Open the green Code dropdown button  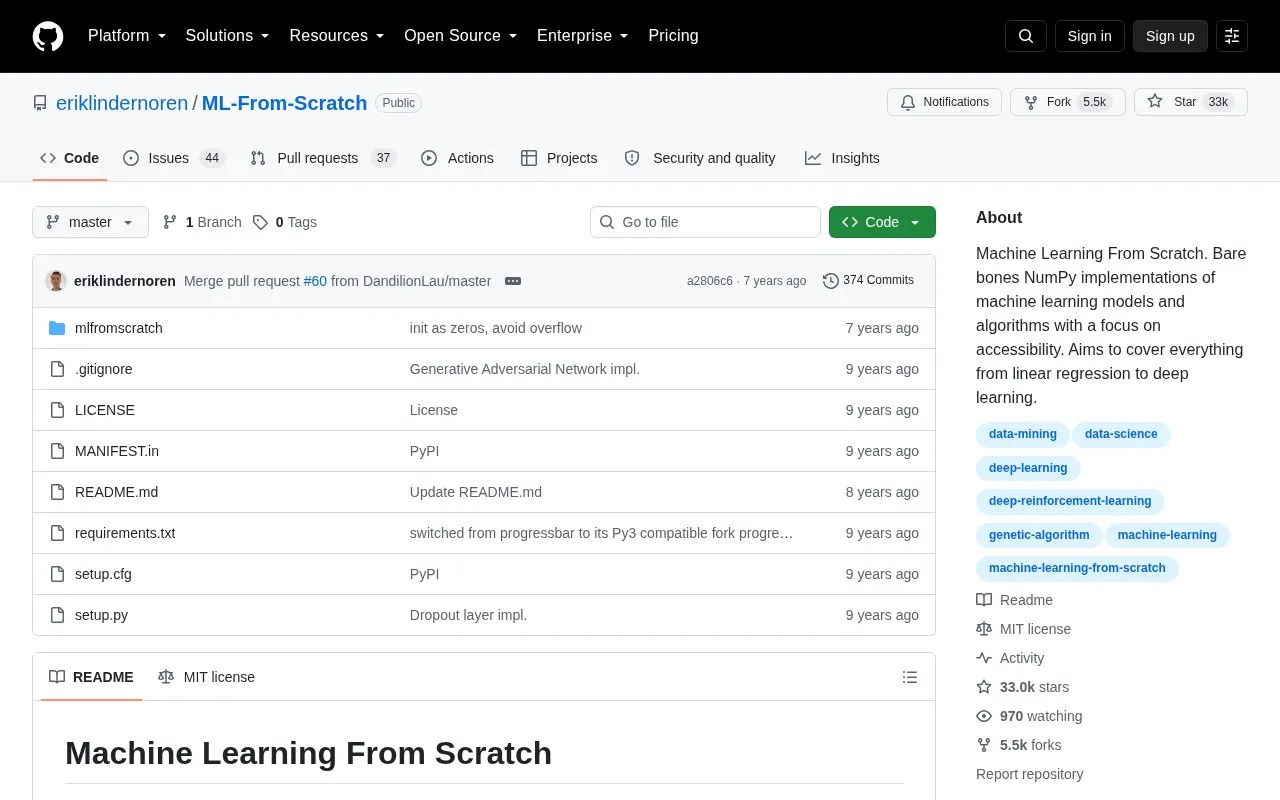[x=882, y=222]
